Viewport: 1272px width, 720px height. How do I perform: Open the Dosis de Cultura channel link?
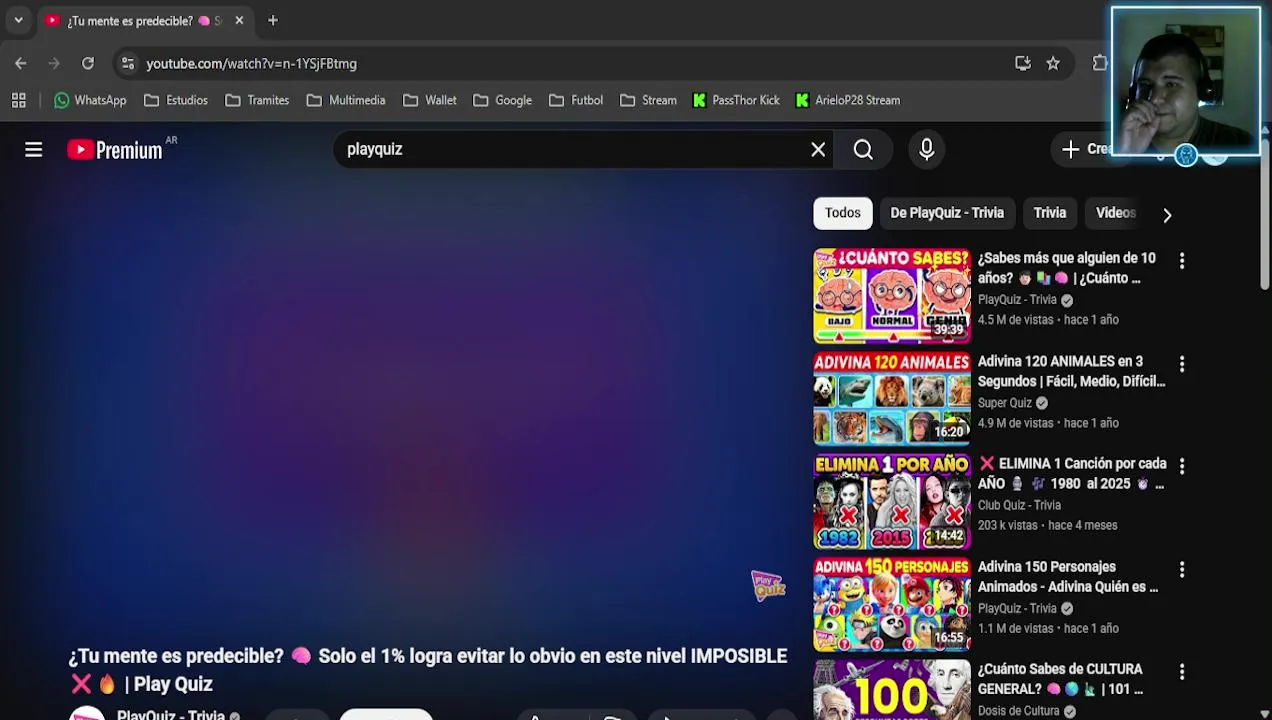coord(1018,711)
